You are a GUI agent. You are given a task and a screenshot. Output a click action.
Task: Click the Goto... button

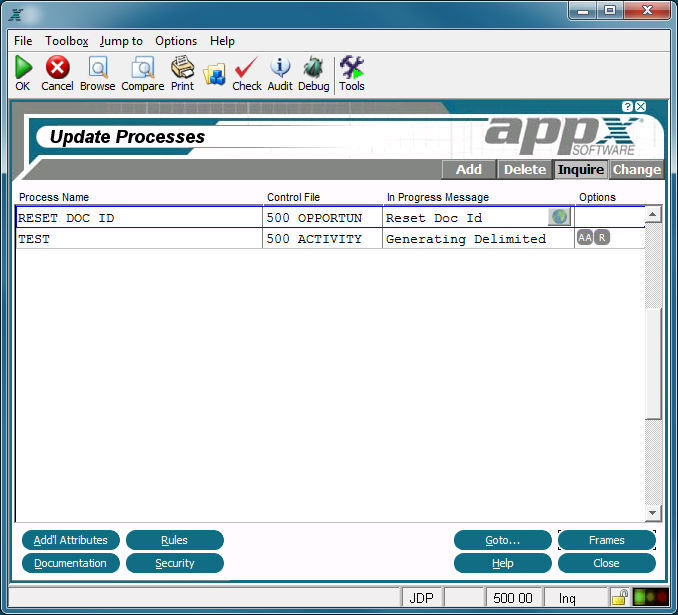point(503,540)
